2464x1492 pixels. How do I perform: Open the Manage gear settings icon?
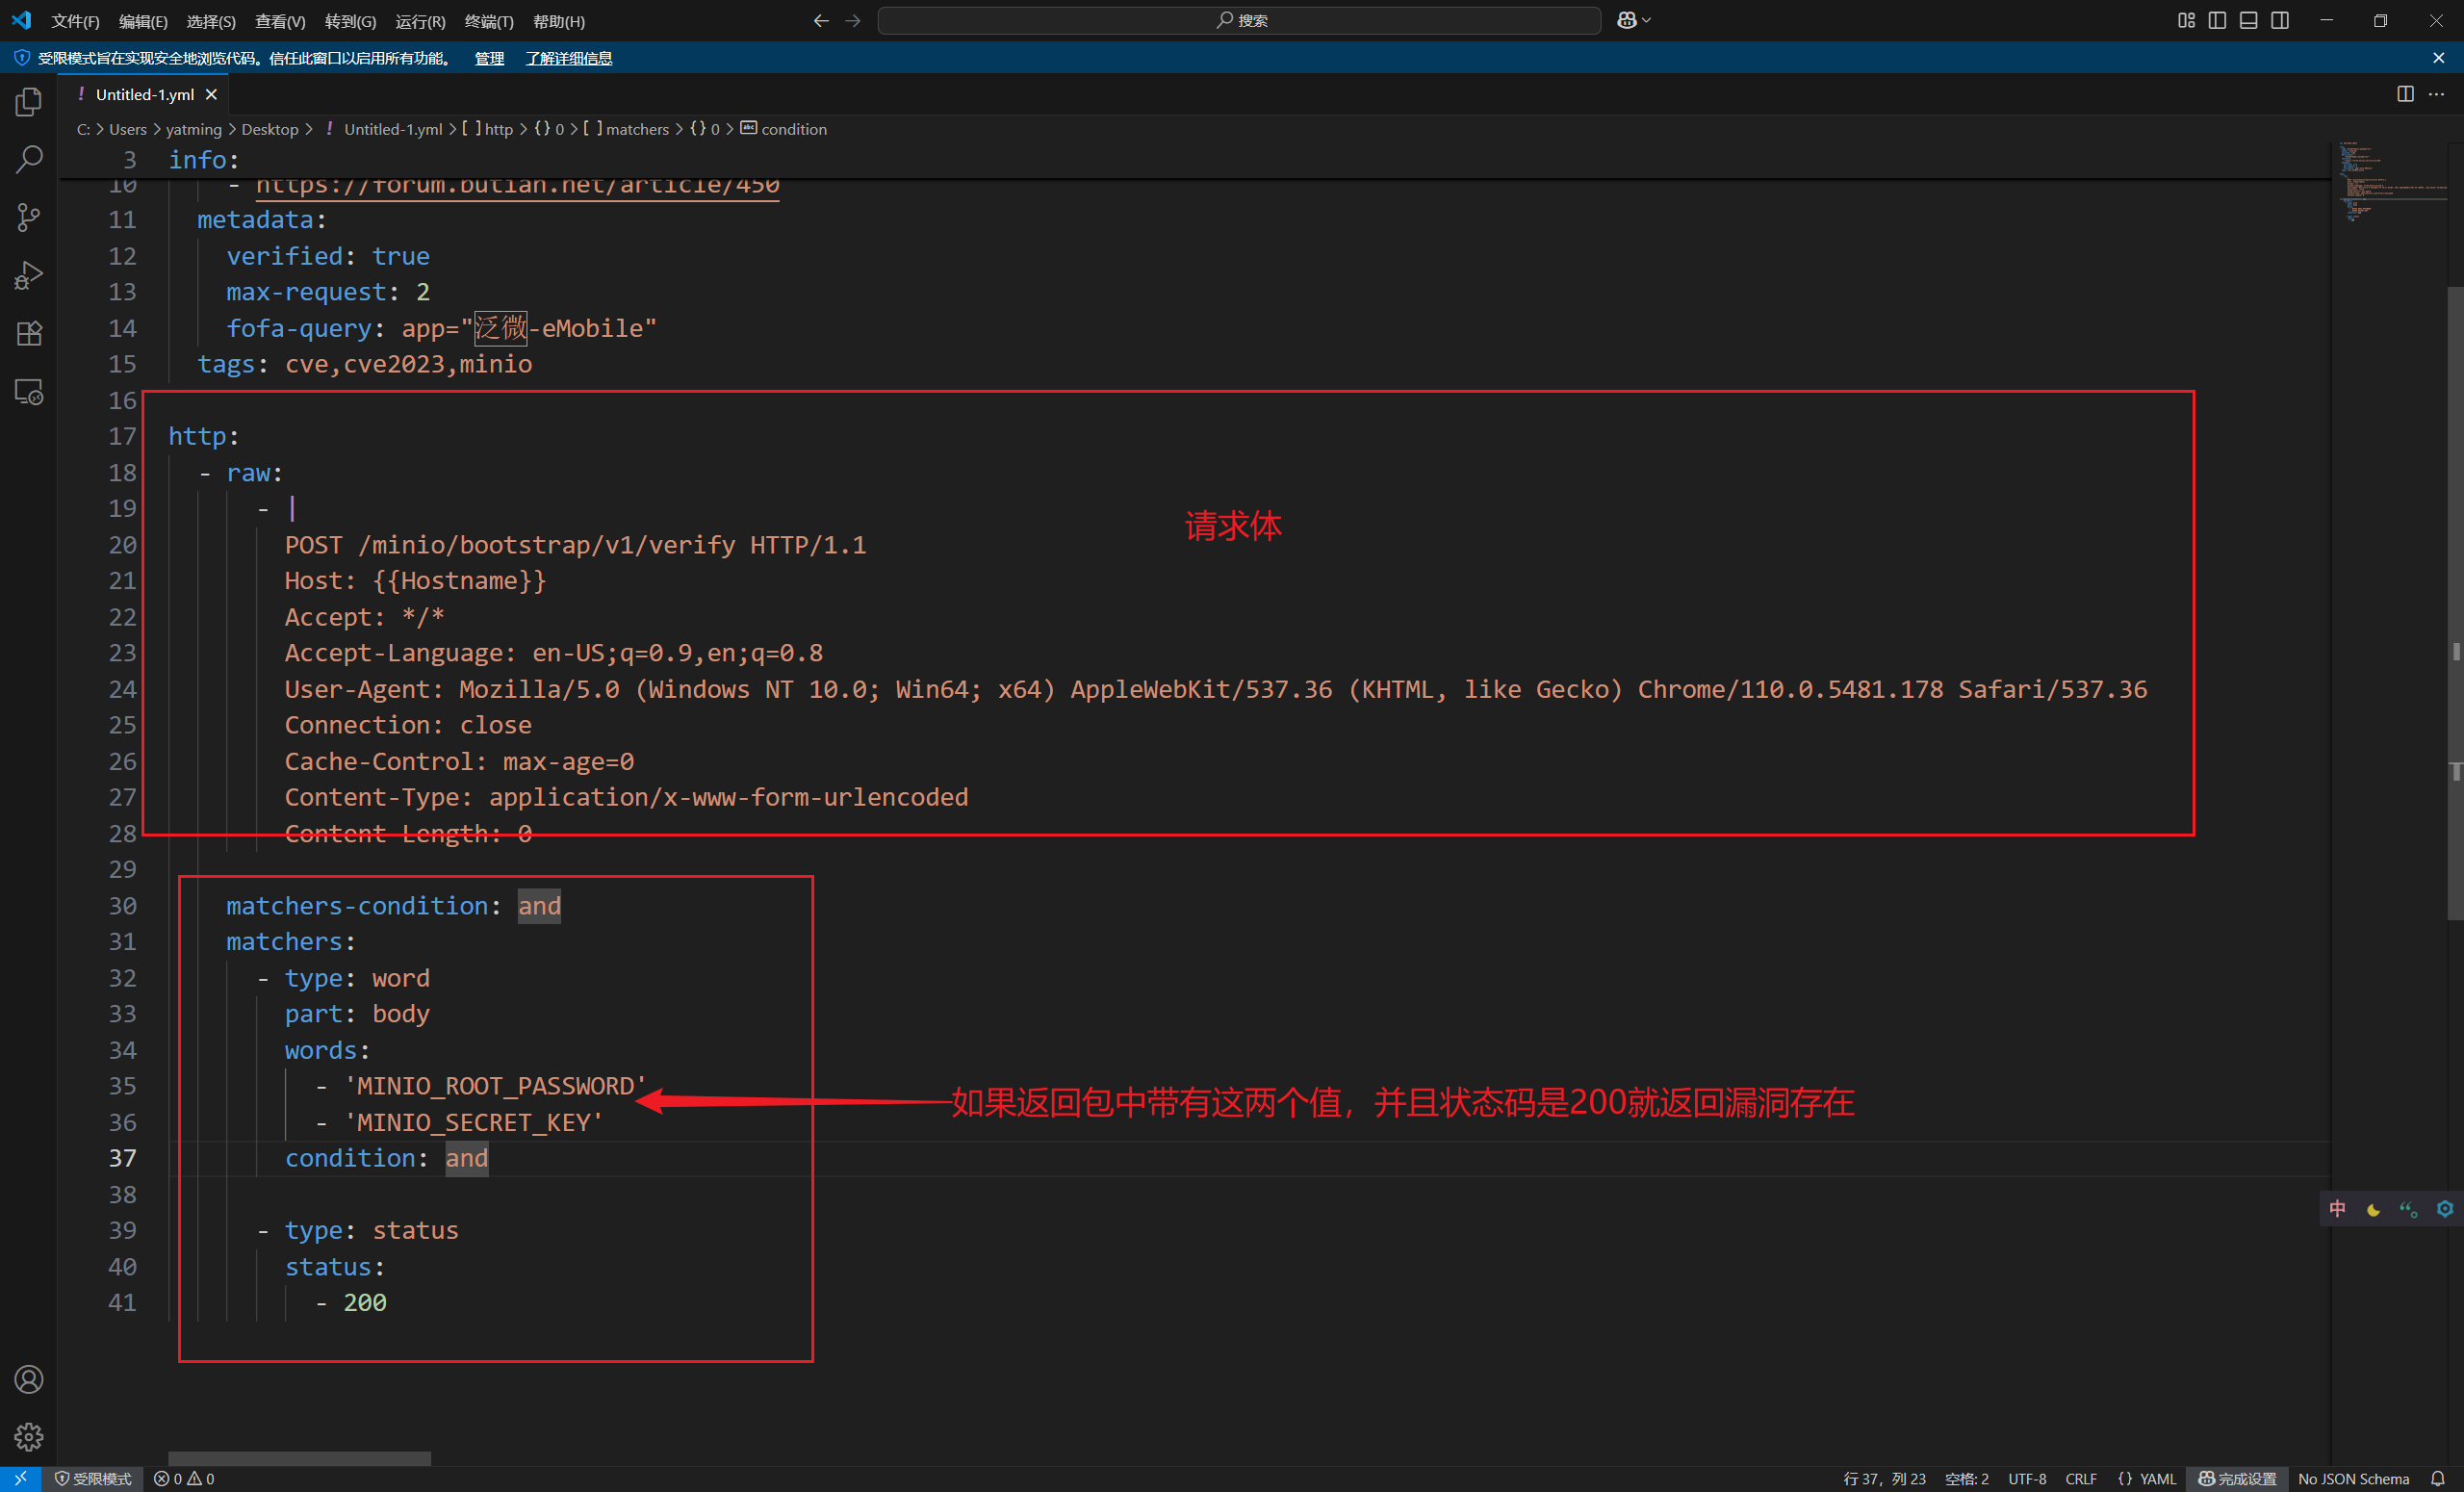[x=29, y=1437]
